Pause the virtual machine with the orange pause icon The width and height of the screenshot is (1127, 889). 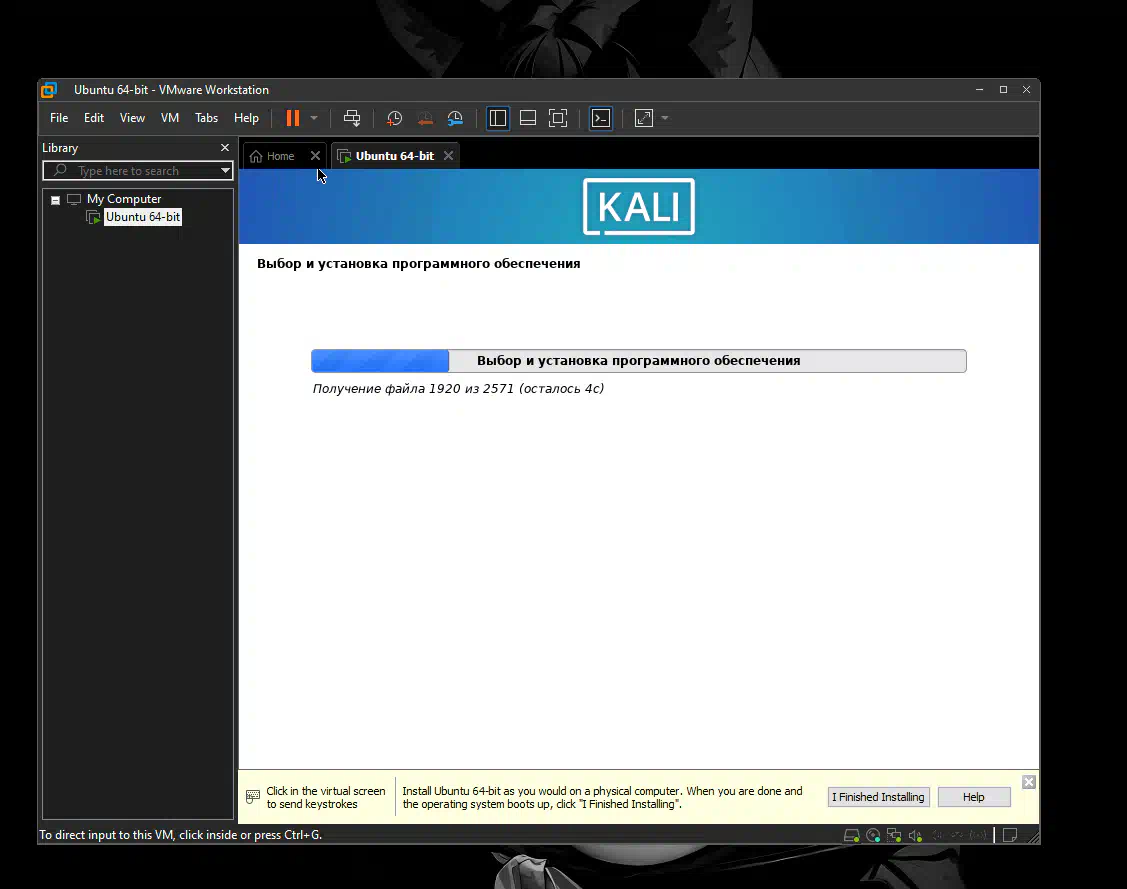(293, 118)
